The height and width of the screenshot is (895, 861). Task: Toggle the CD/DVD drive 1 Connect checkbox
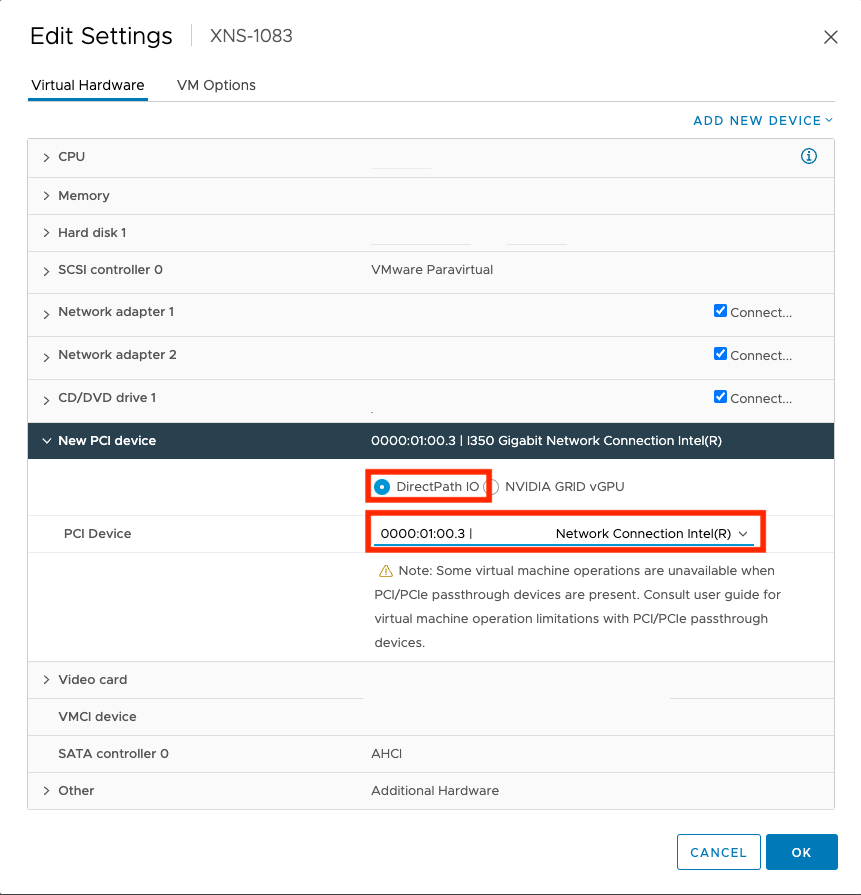[720, 396]
